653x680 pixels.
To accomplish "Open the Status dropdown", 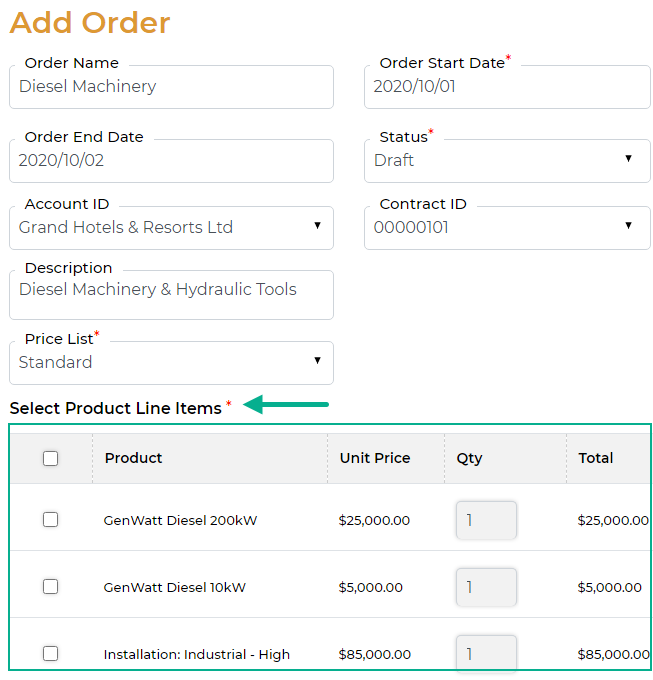I will point(507,160).
